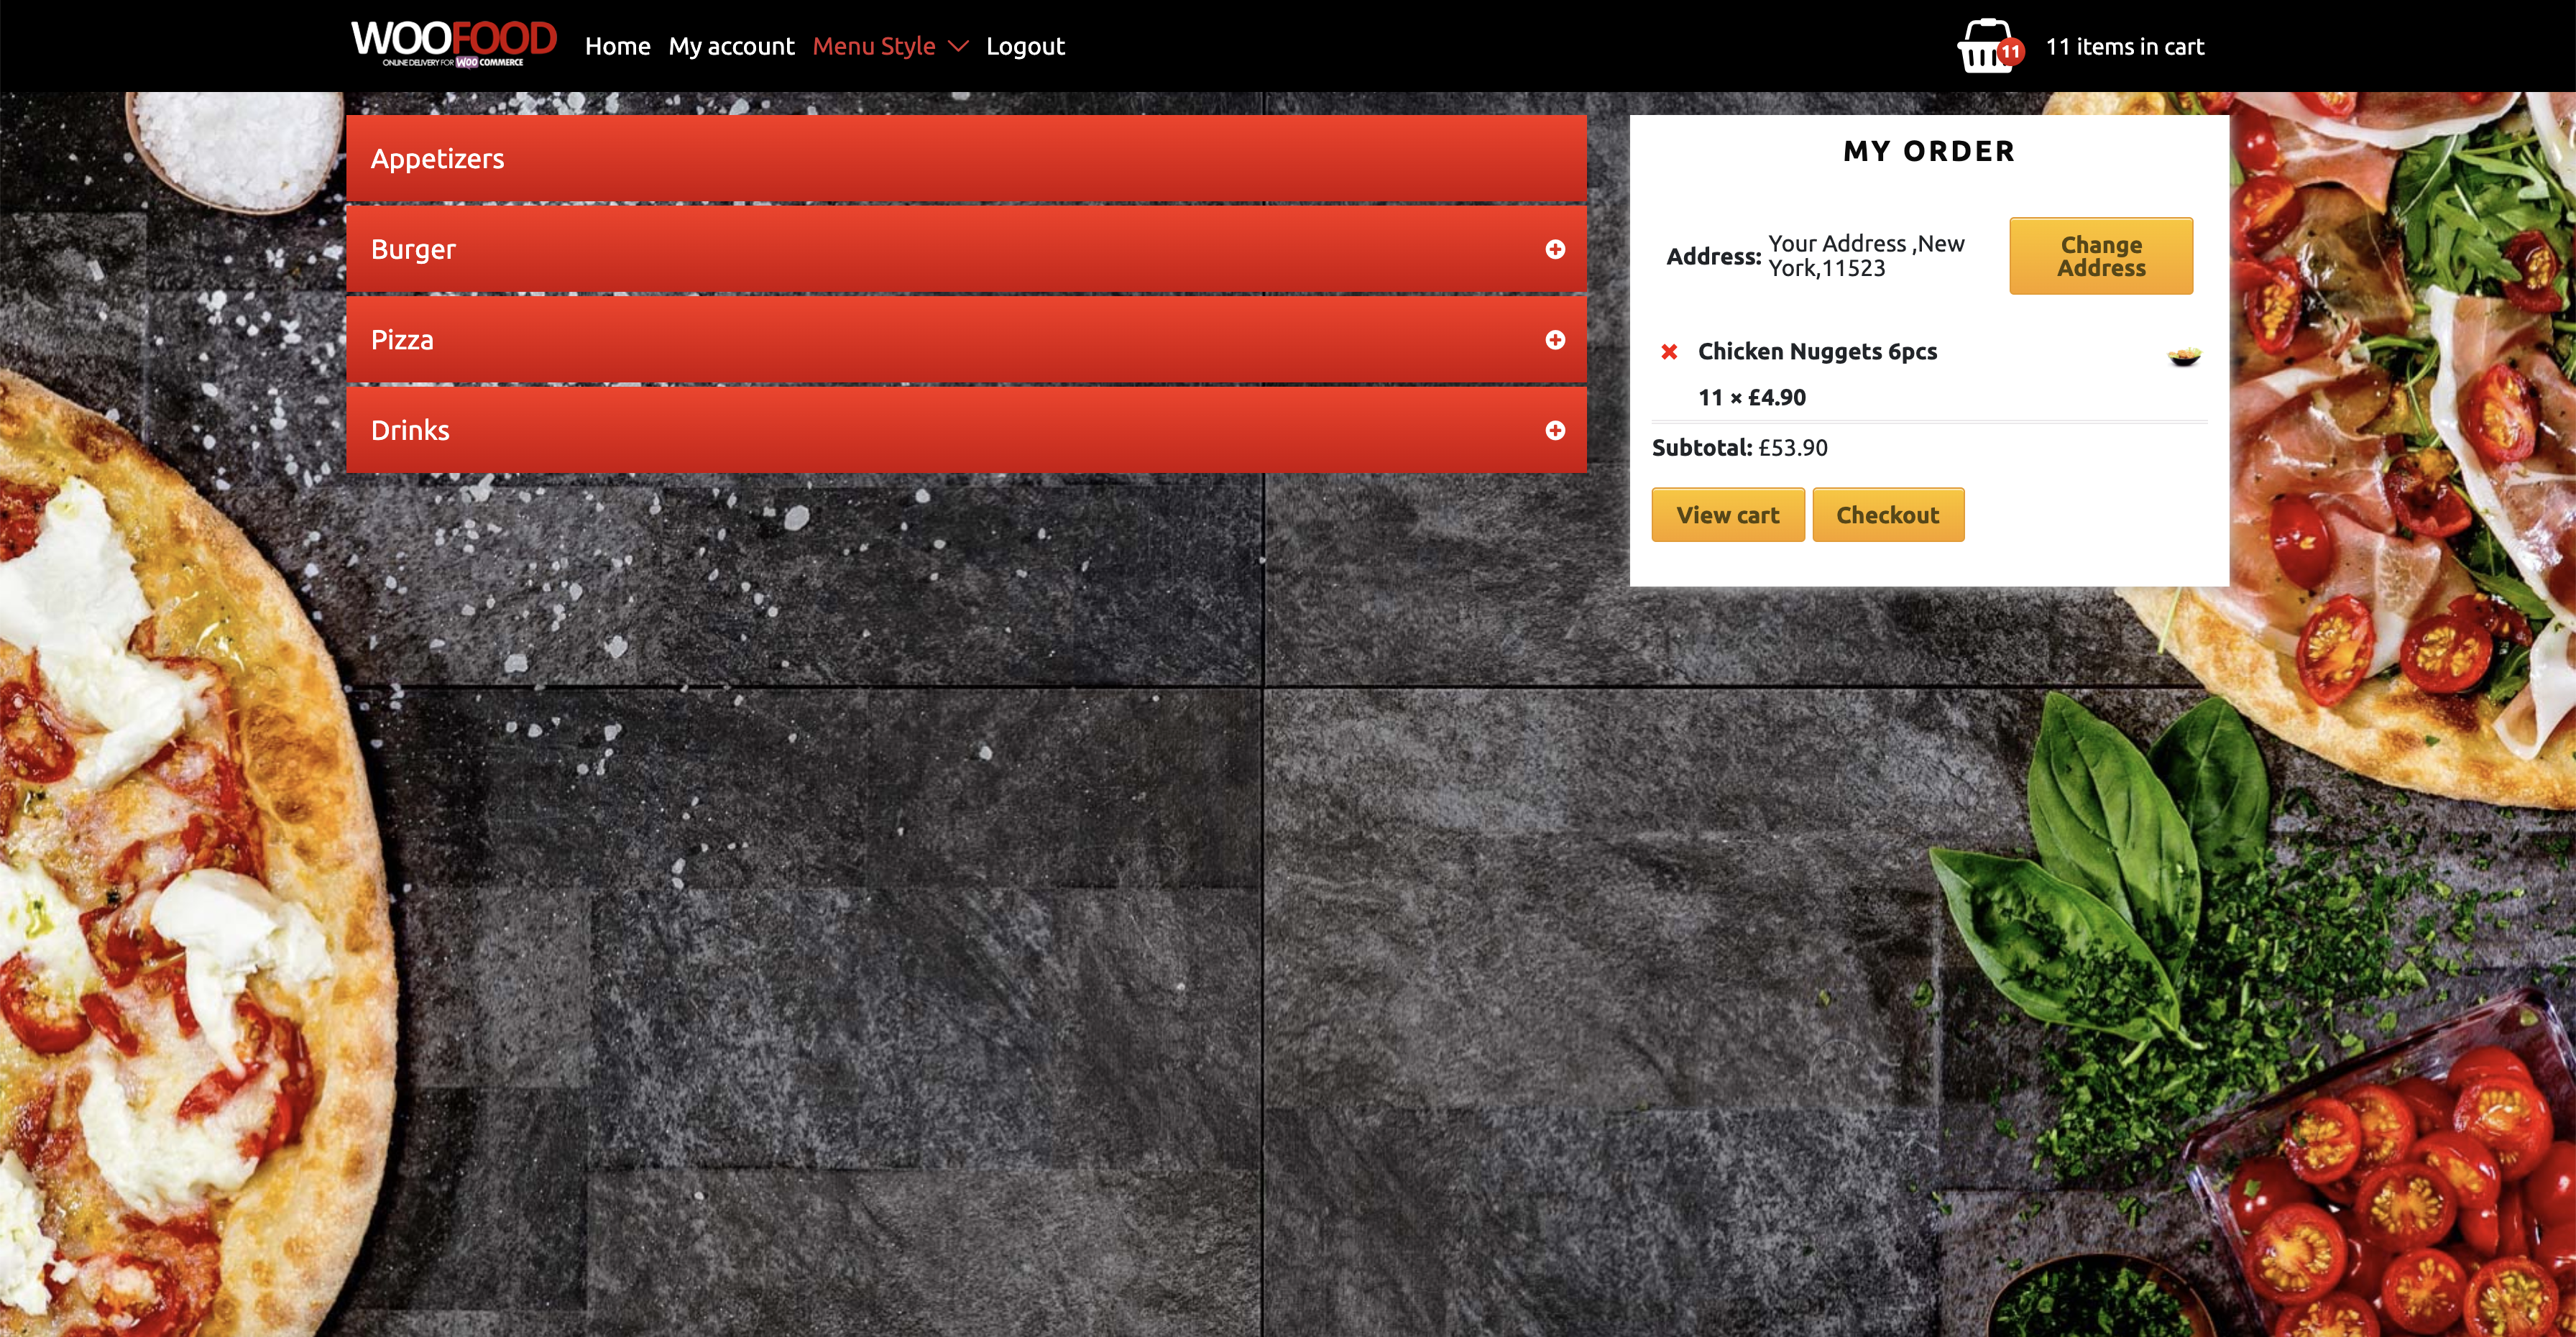
Task: Open the shopping basket cart icon
Action: 1989,46
